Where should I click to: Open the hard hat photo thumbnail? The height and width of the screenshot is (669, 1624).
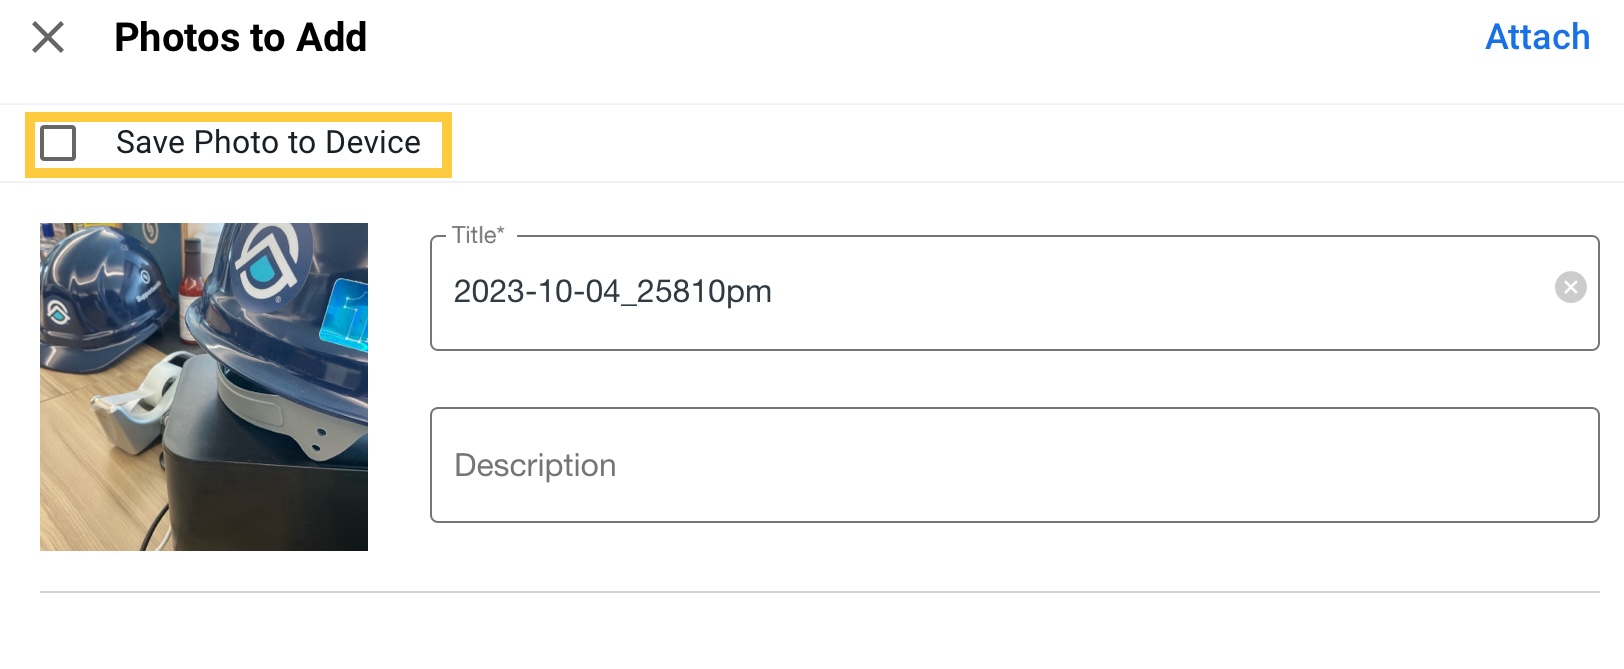204,387
